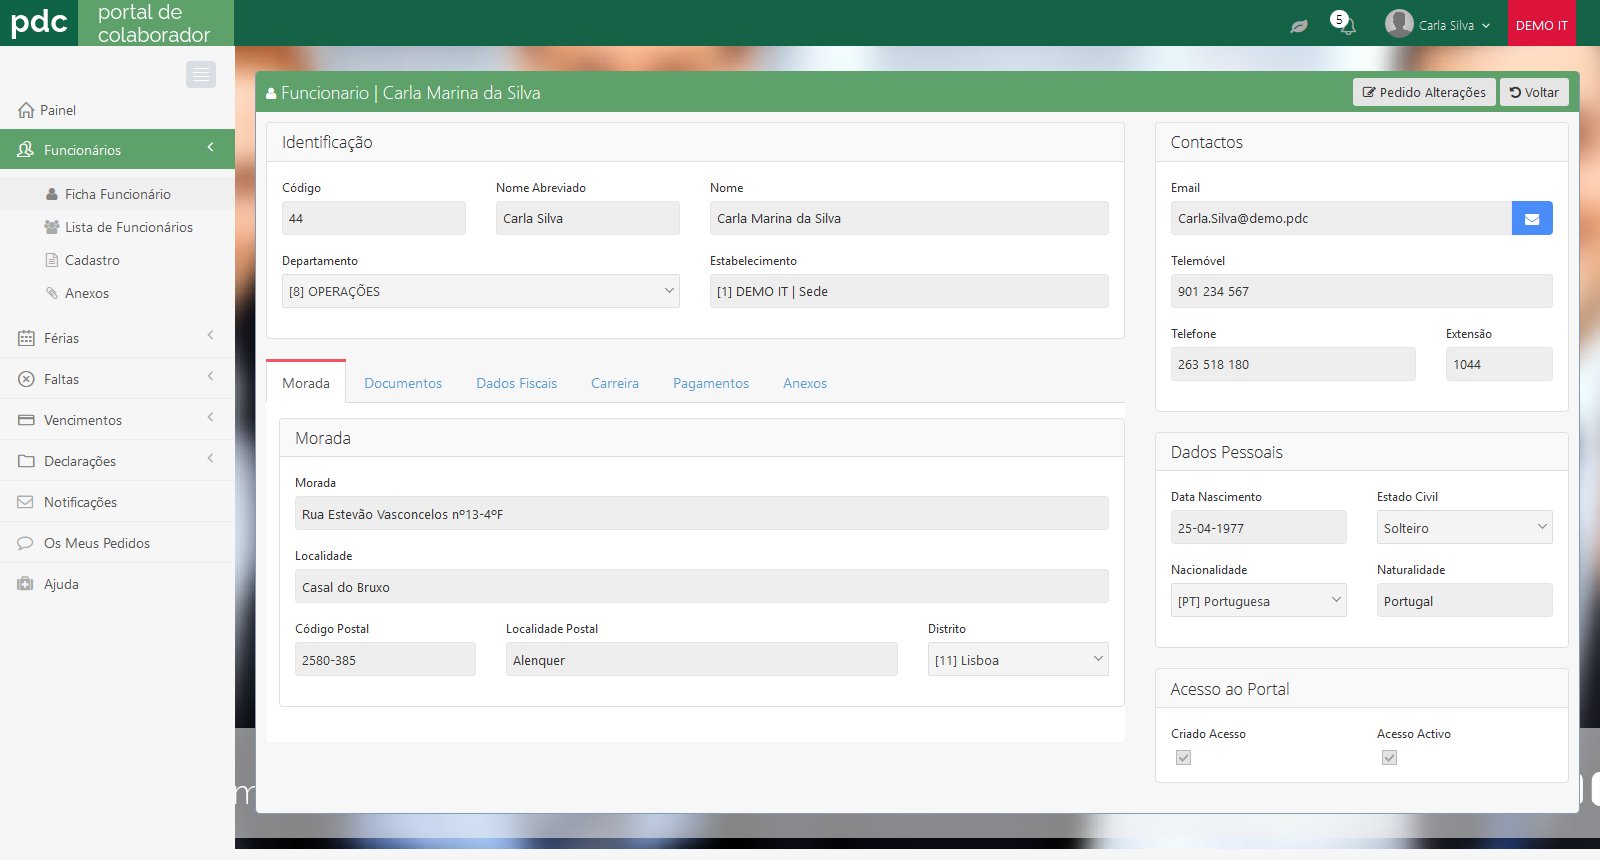Switch to the Dados Fiscais tab
Viewport: 1600px width, 860px height.
[516, 383]
